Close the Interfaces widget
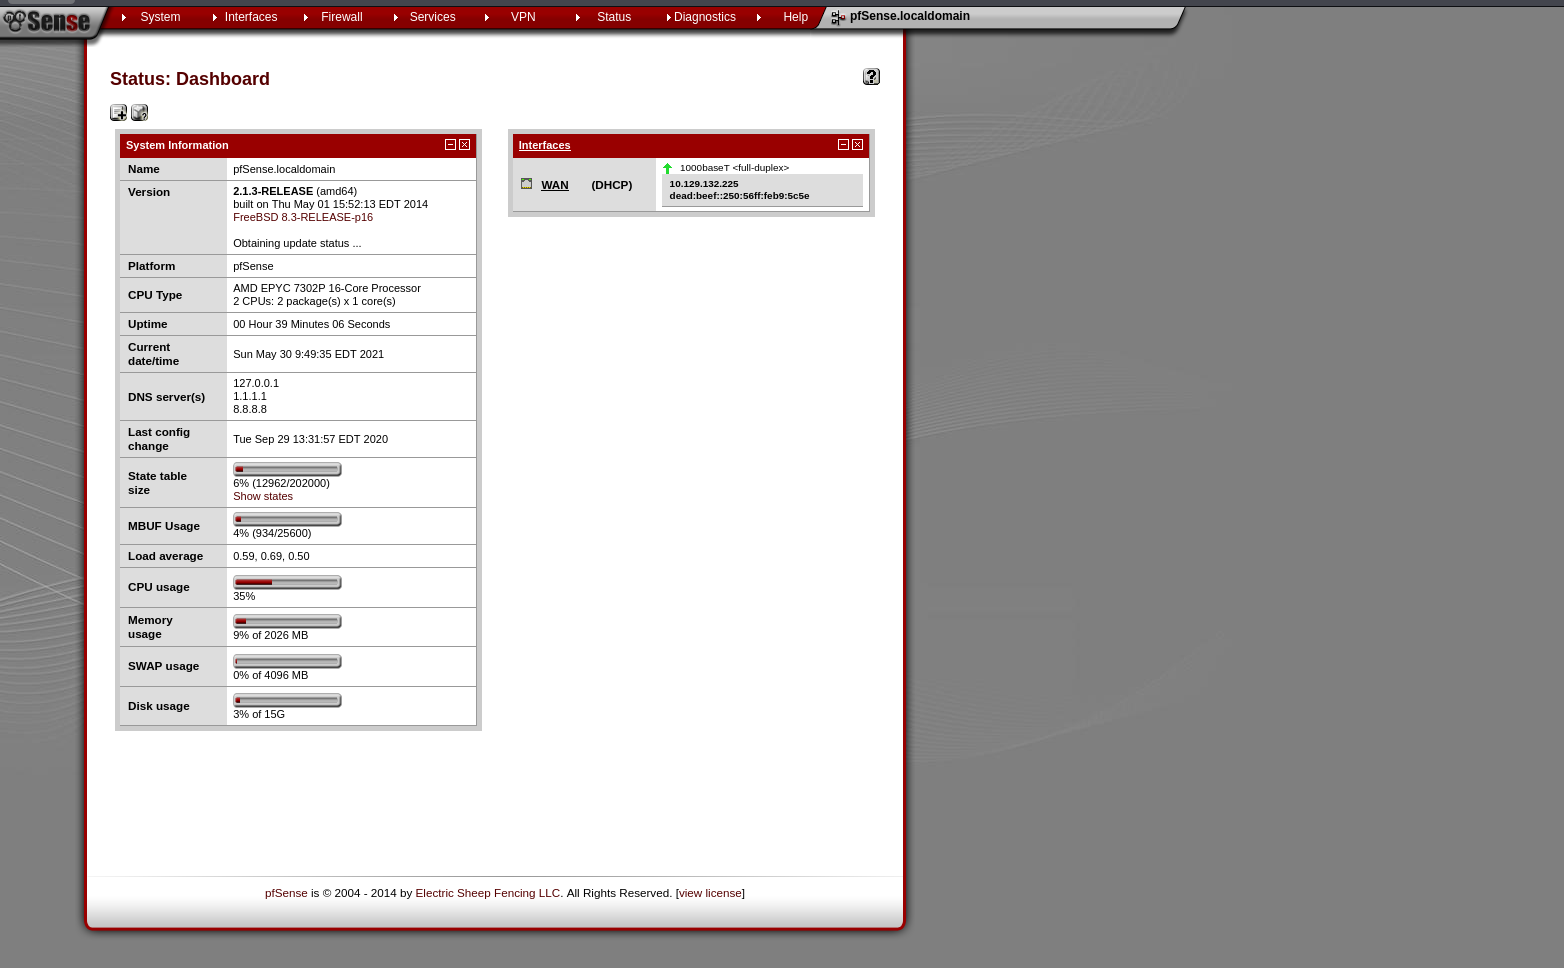 click(x=857, y=145)
